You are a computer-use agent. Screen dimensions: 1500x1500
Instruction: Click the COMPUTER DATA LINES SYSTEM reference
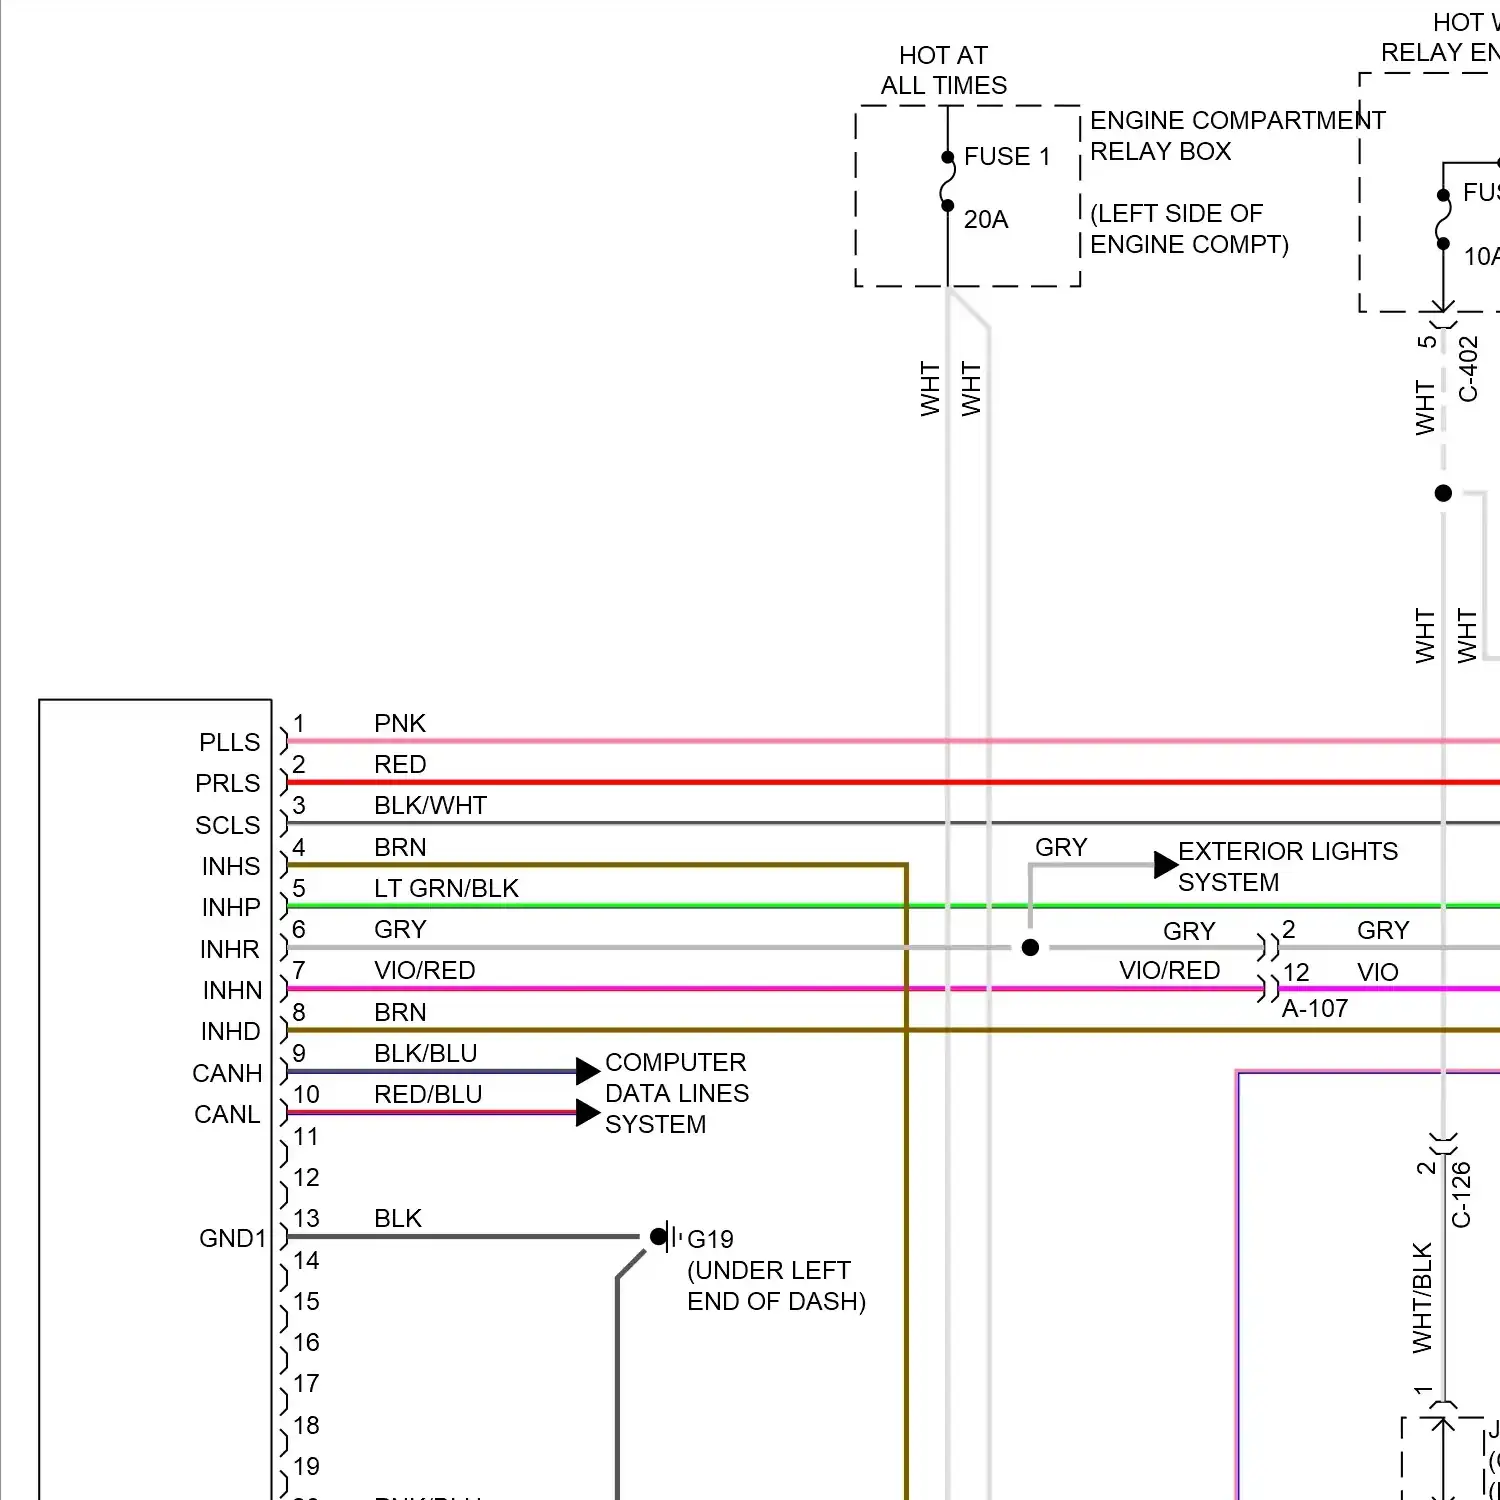677,1093
